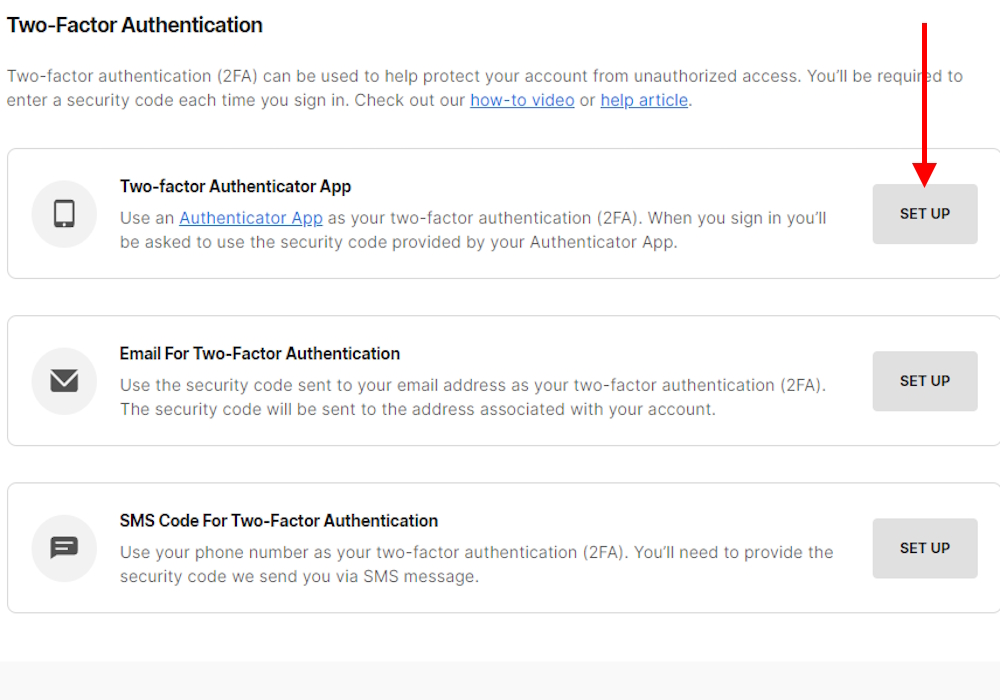
Task: Follow the Authenticator App underlined link
Action: point(250,218)
